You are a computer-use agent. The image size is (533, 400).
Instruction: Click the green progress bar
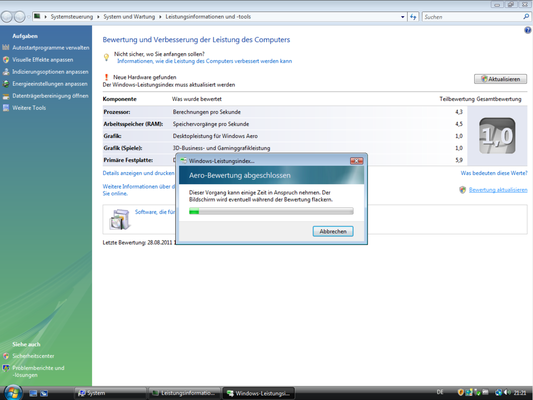click(x=271, y=211)
